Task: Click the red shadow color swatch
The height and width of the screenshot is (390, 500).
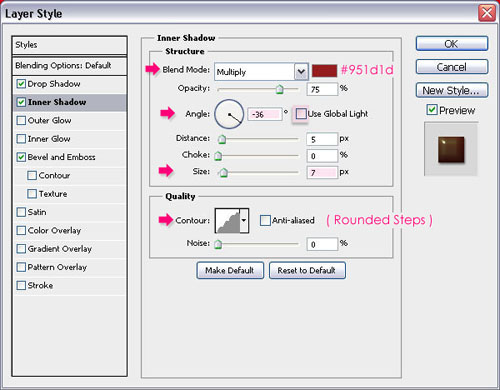Action: tap(324, 71)
